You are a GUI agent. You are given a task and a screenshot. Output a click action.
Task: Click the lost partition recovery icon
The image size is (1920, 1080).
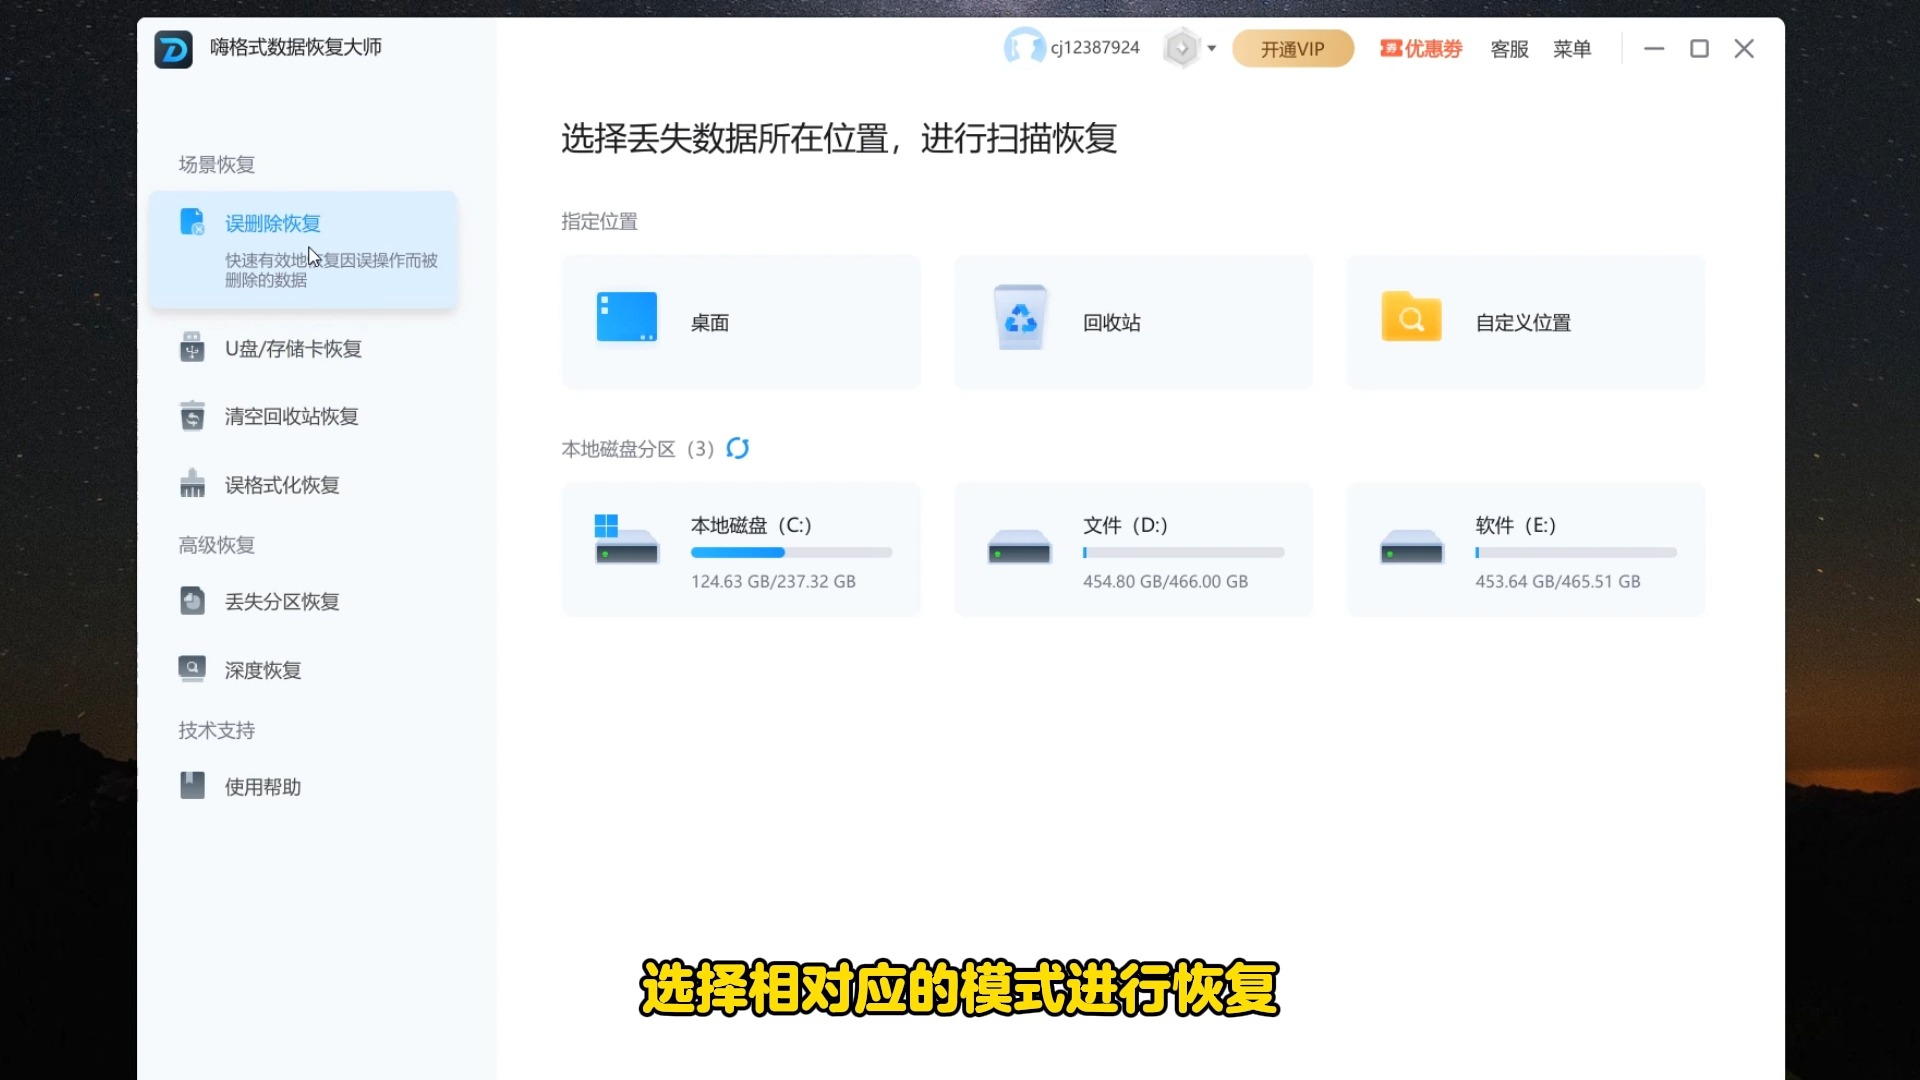192,601
